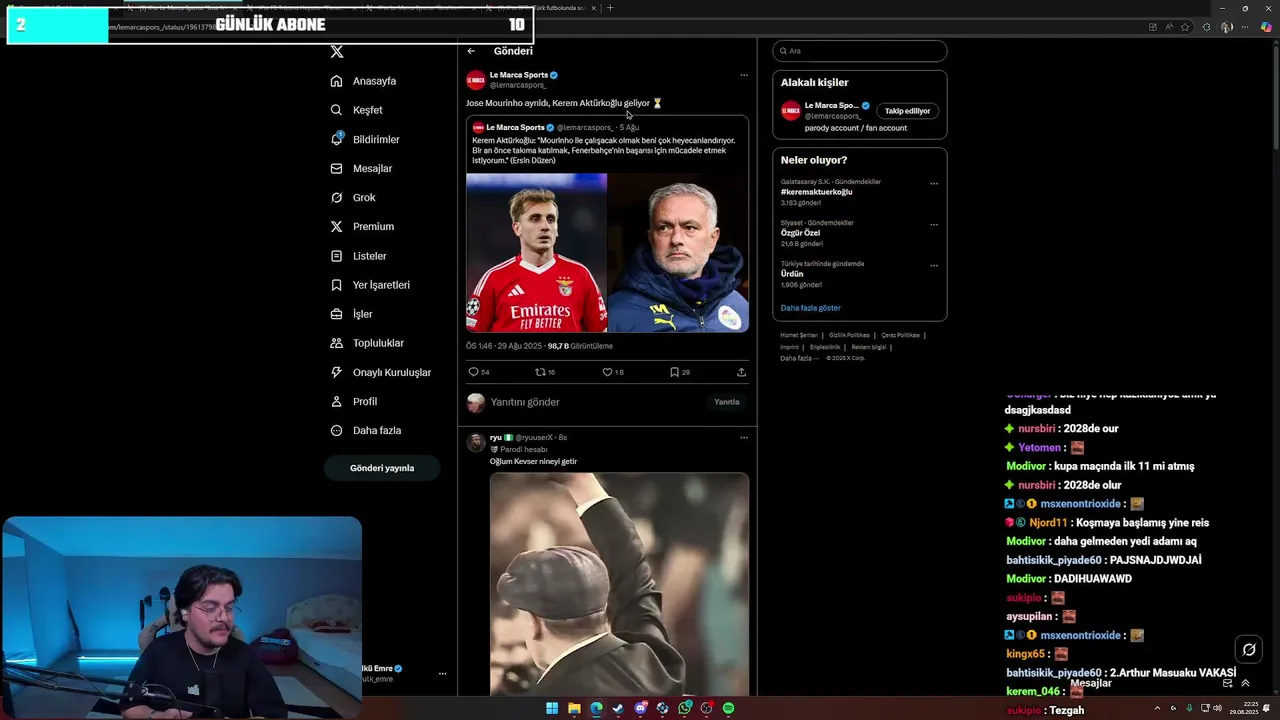
Task: Open the browser extensions menu
Action: click(x=1206, y=27)
